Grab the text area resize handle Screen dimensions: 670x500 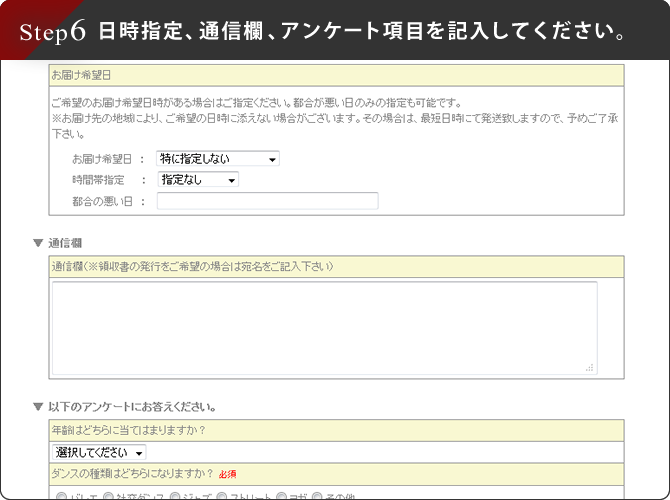(590, 368)
